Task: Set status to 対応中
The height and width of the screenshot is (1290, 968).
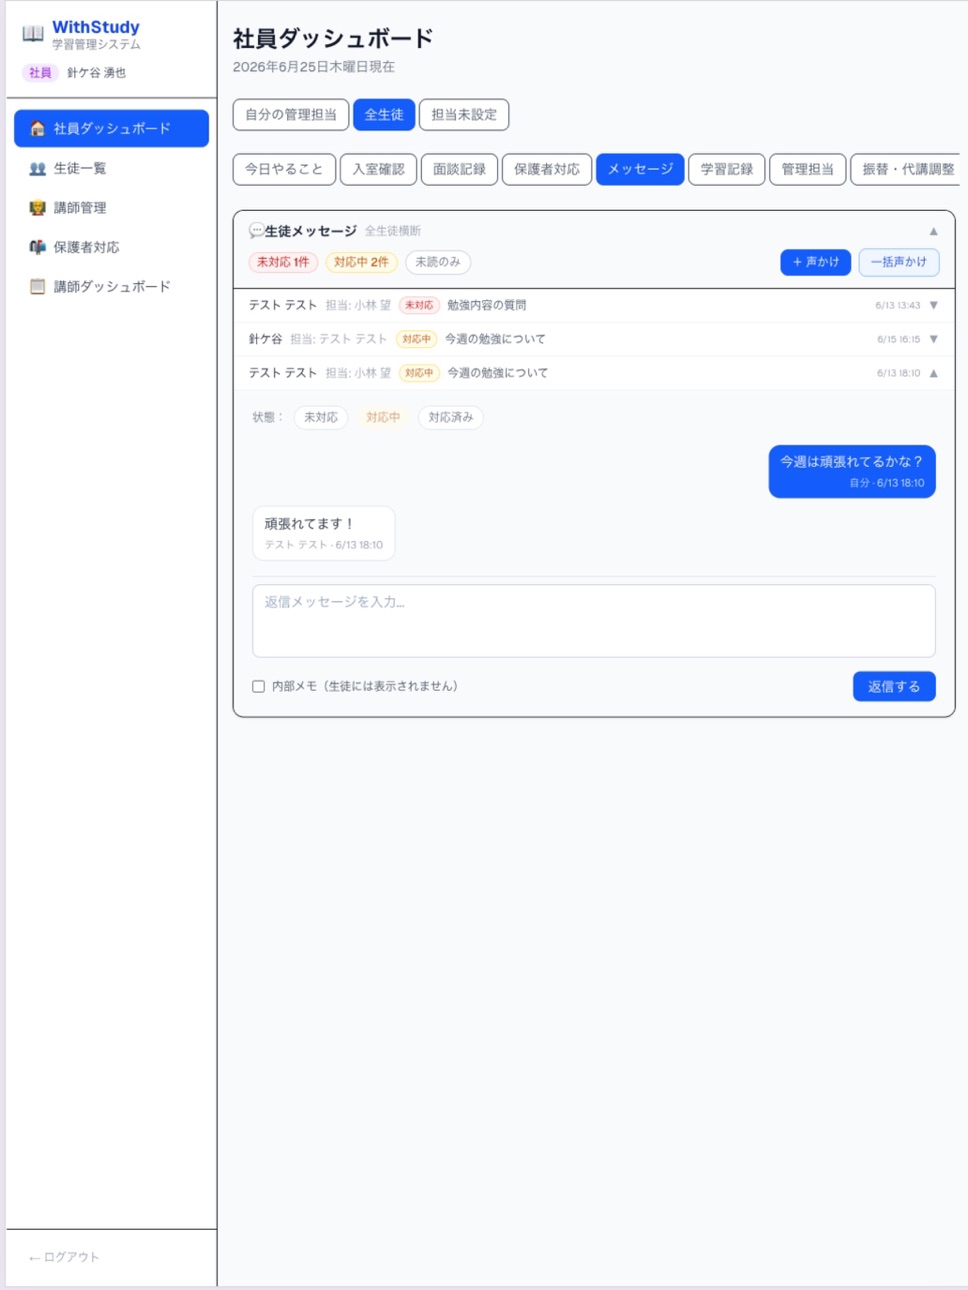Action: [383, 418]
